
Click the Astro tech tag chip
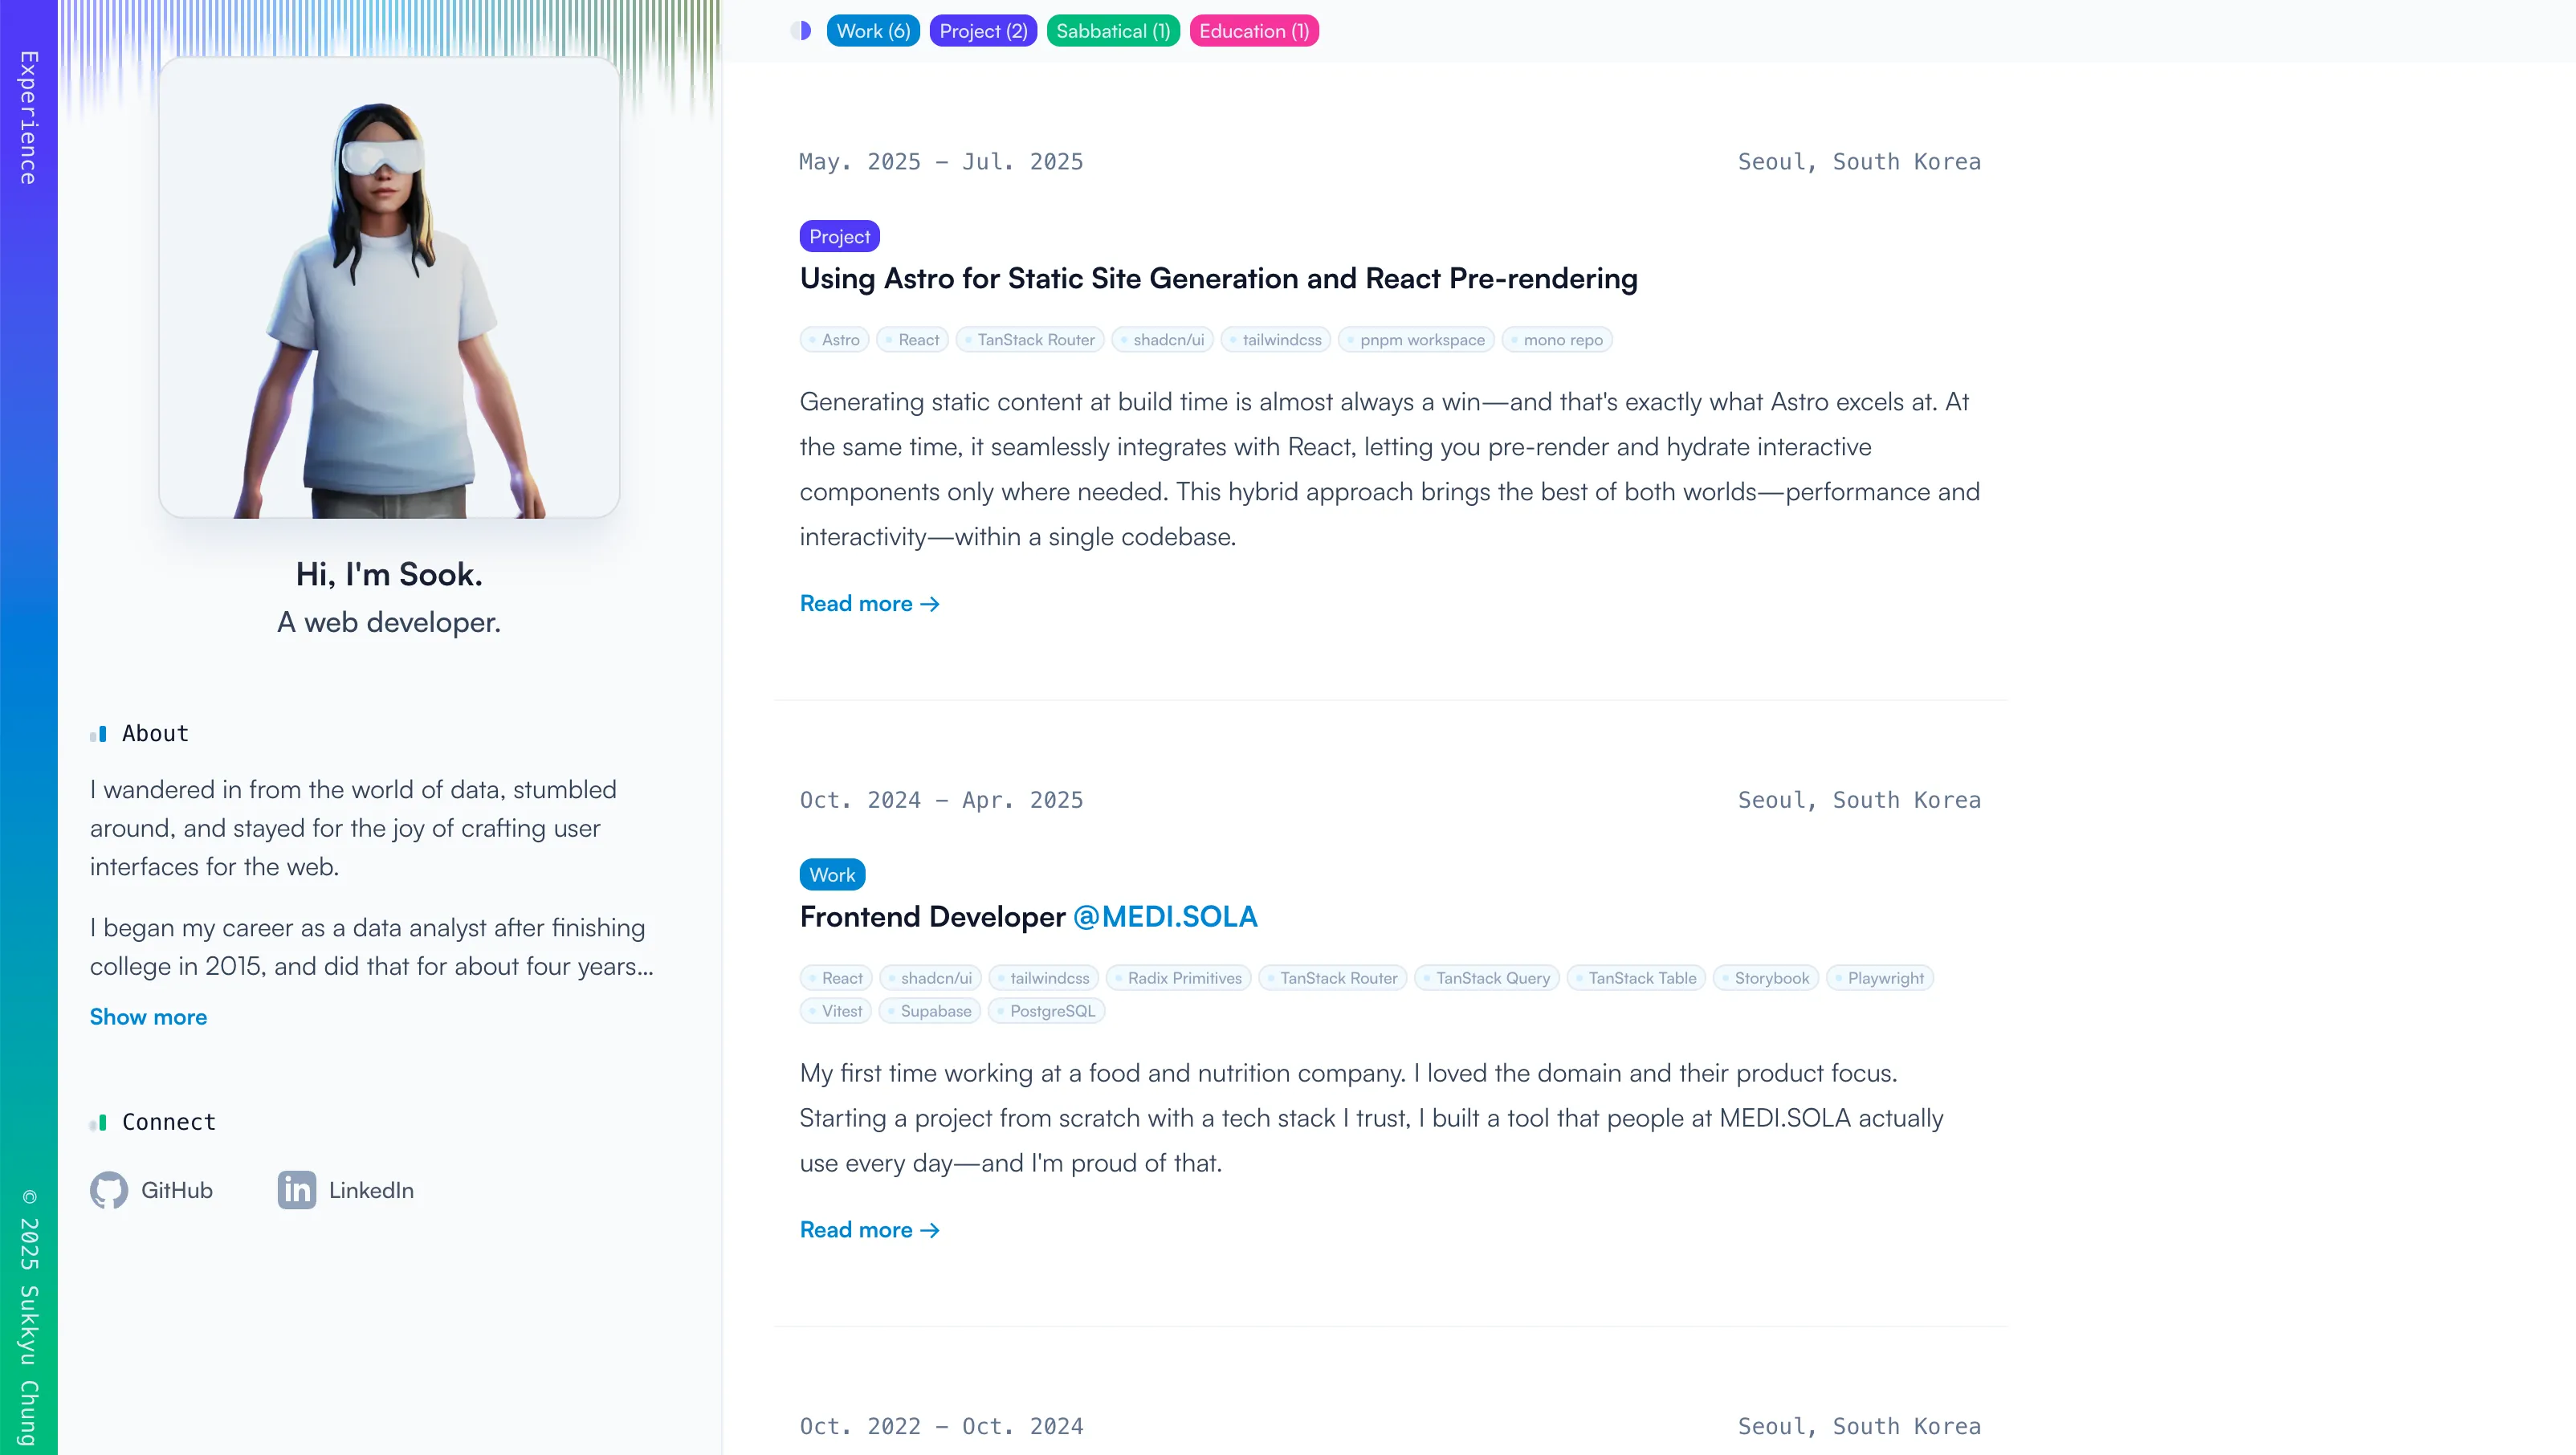point(834,340)
